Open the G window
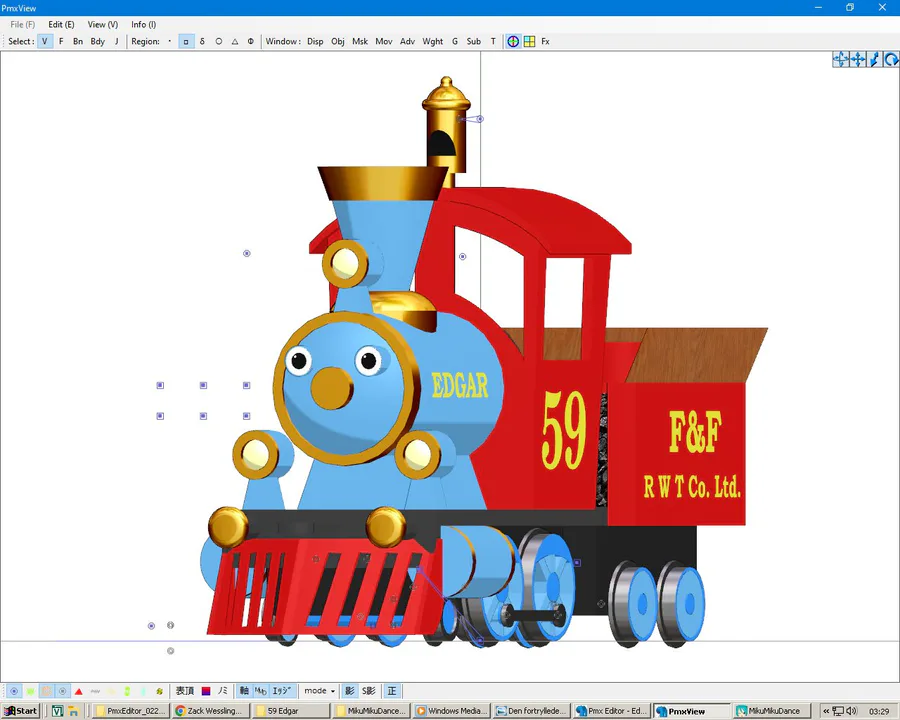The width and height of the screenshot is (900, 720). tap(455, 41)
